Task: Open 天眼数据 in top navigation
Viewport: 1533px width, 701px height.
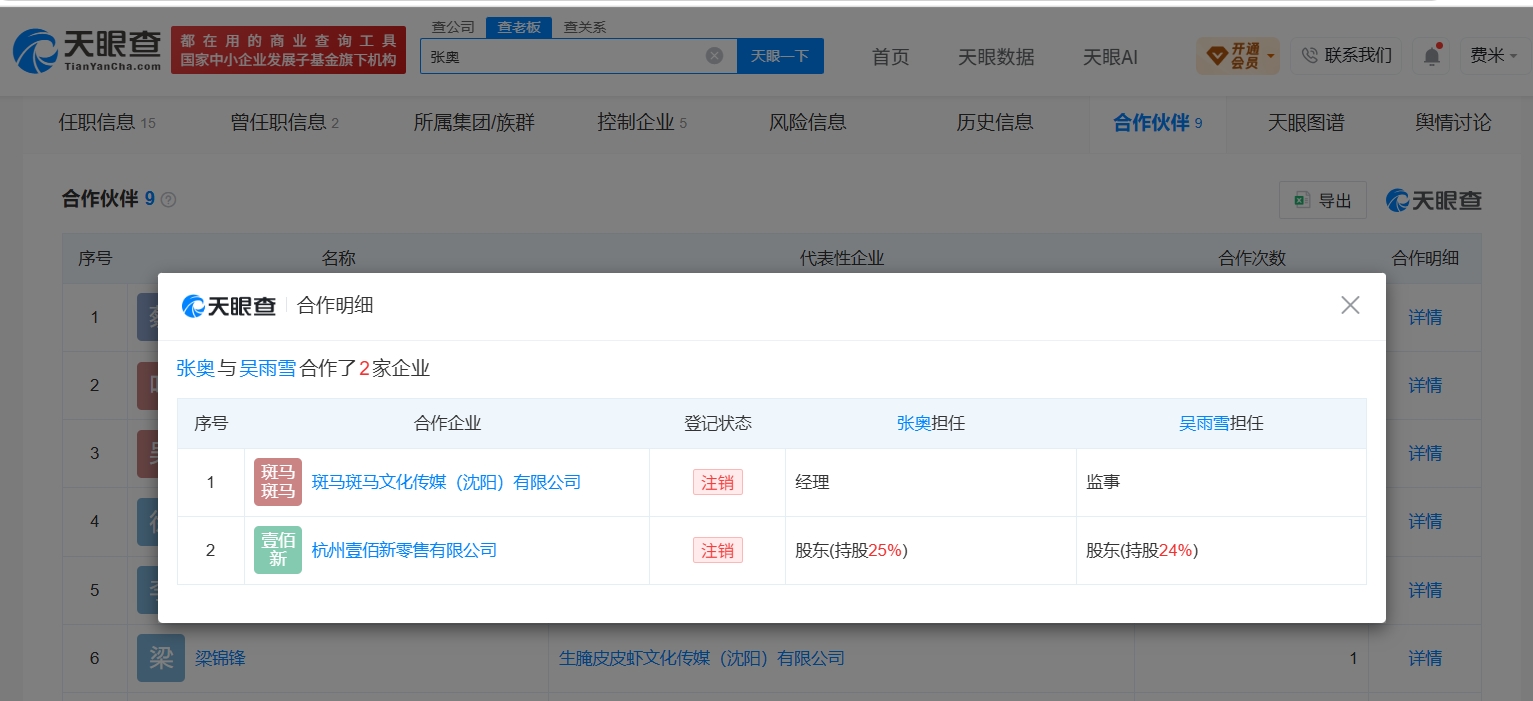Action: click(x=996, y=57)
